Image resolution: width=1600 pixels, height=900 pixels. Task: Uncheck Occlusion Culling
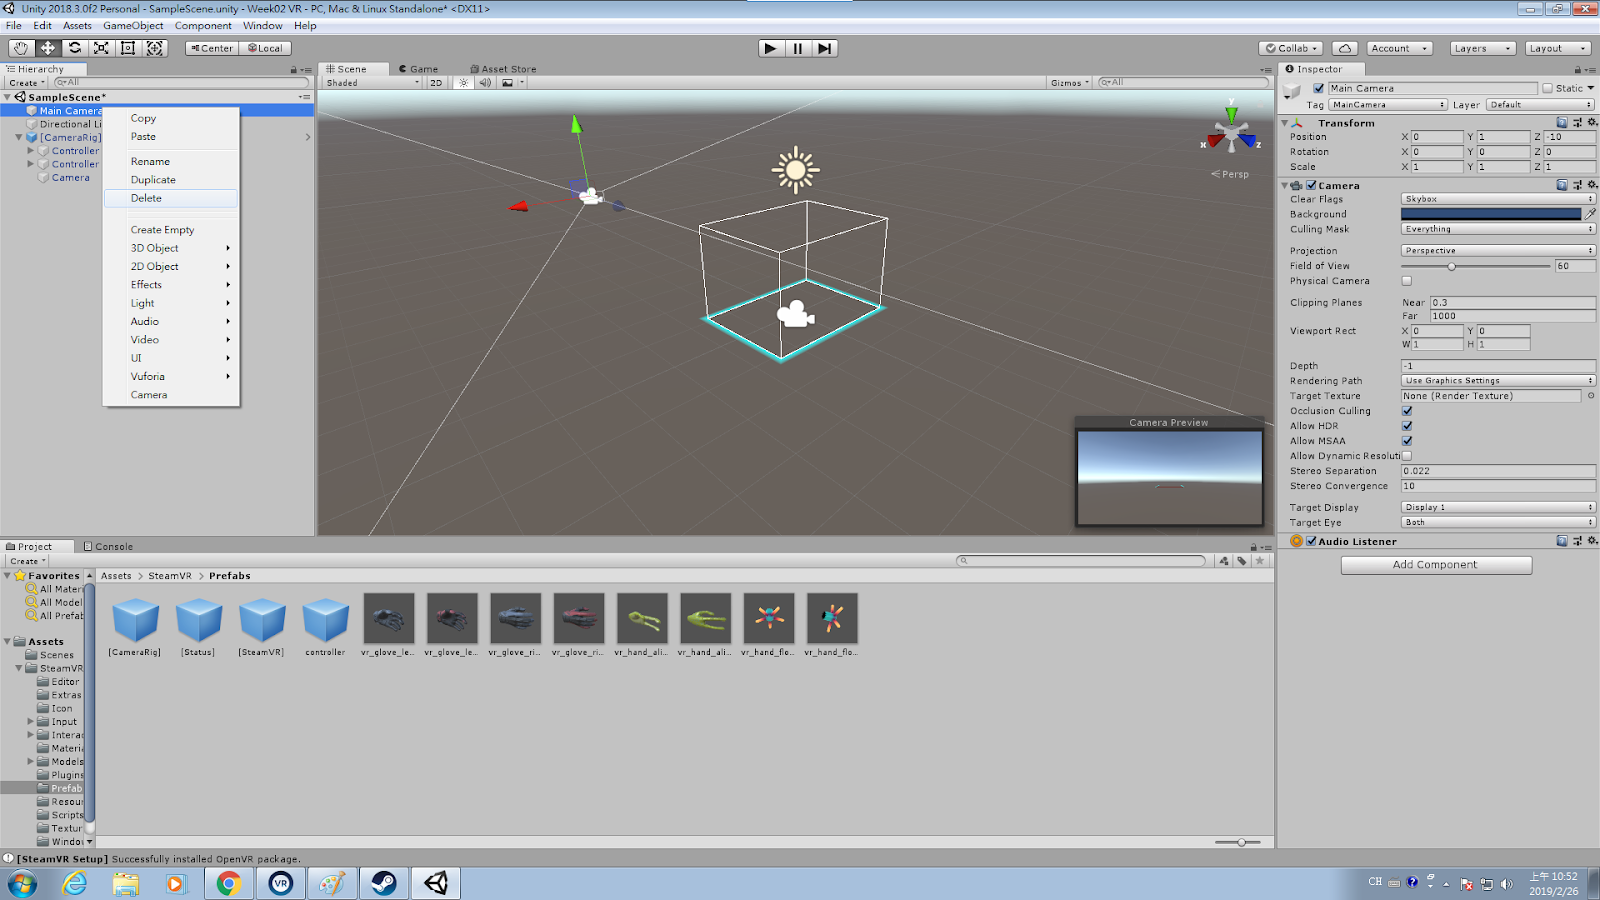point(1407,411)
